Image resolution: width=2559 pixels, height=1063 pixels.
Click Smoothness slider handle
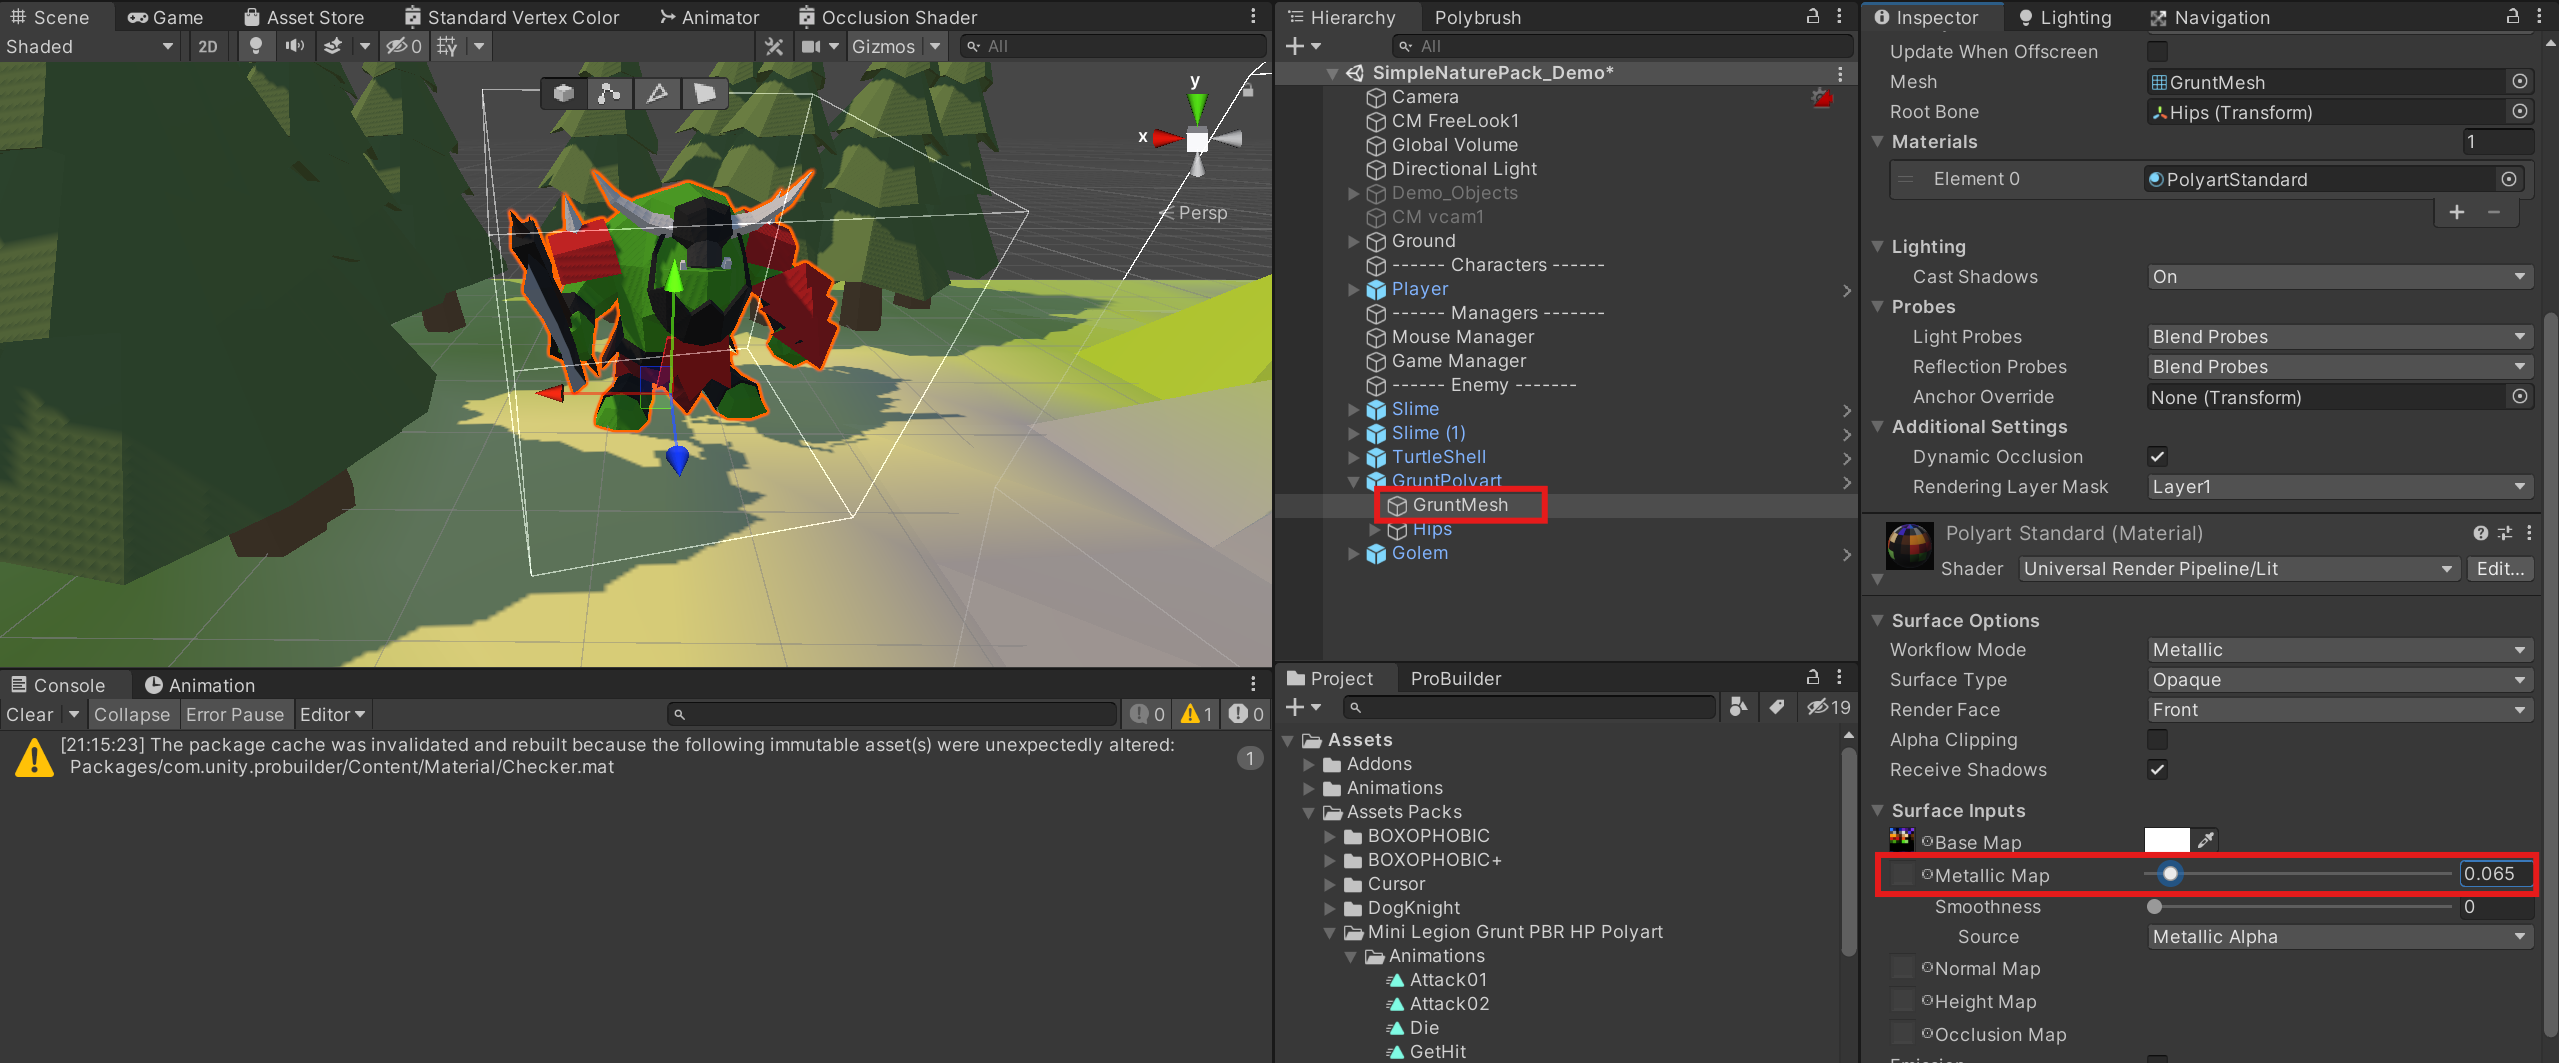coord(2154,907)
